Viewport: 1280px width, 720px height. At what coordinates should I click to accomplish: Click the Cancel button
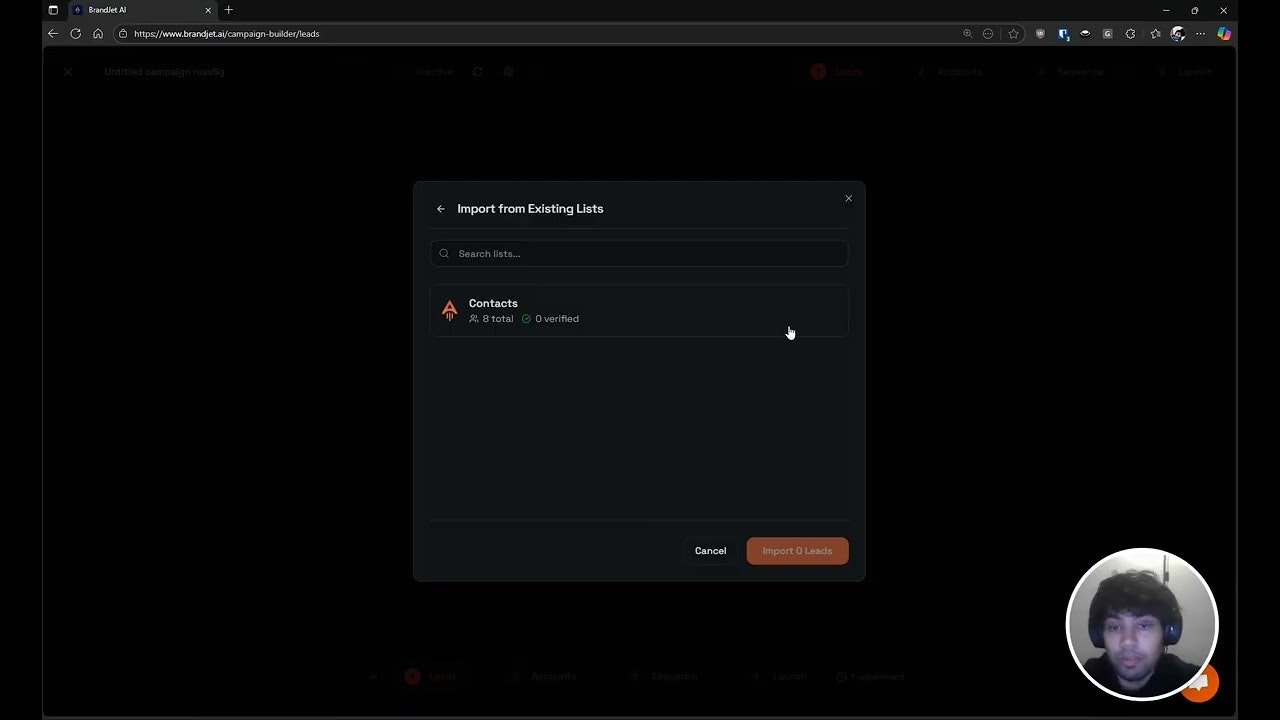(x=710, y=550)
